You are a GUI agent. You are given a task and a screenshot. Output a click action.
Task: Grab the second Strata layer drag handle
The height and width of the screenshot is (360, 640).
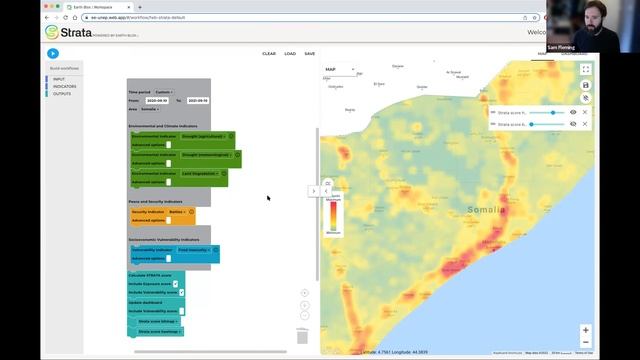pos(493,124)
